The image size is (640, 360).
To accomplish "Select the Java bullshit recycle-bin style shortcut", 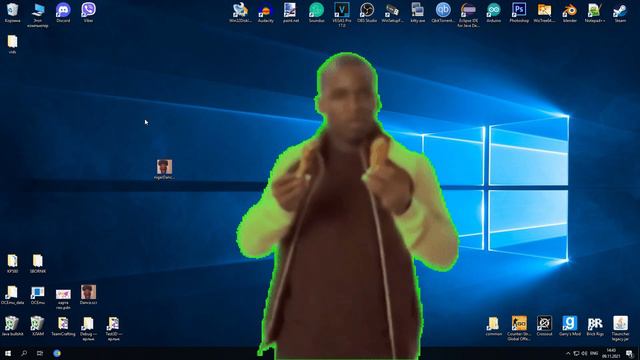I will (12, 326).
